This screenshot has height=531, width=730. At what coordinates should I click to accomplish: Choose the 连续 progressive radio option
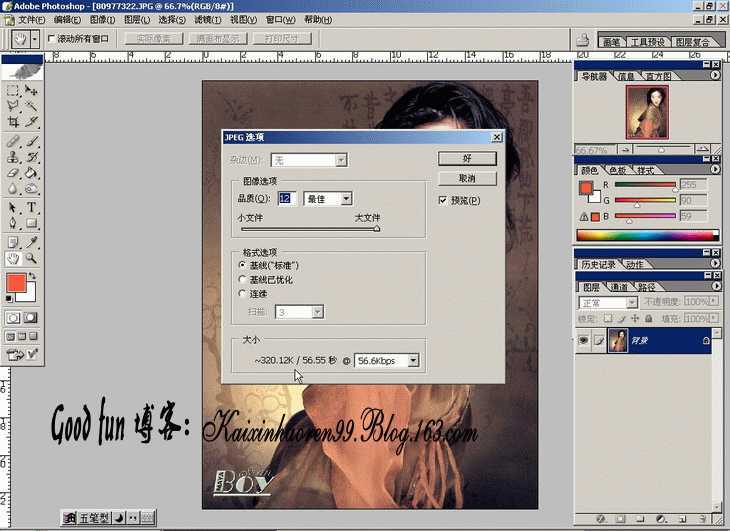point(242,294)
